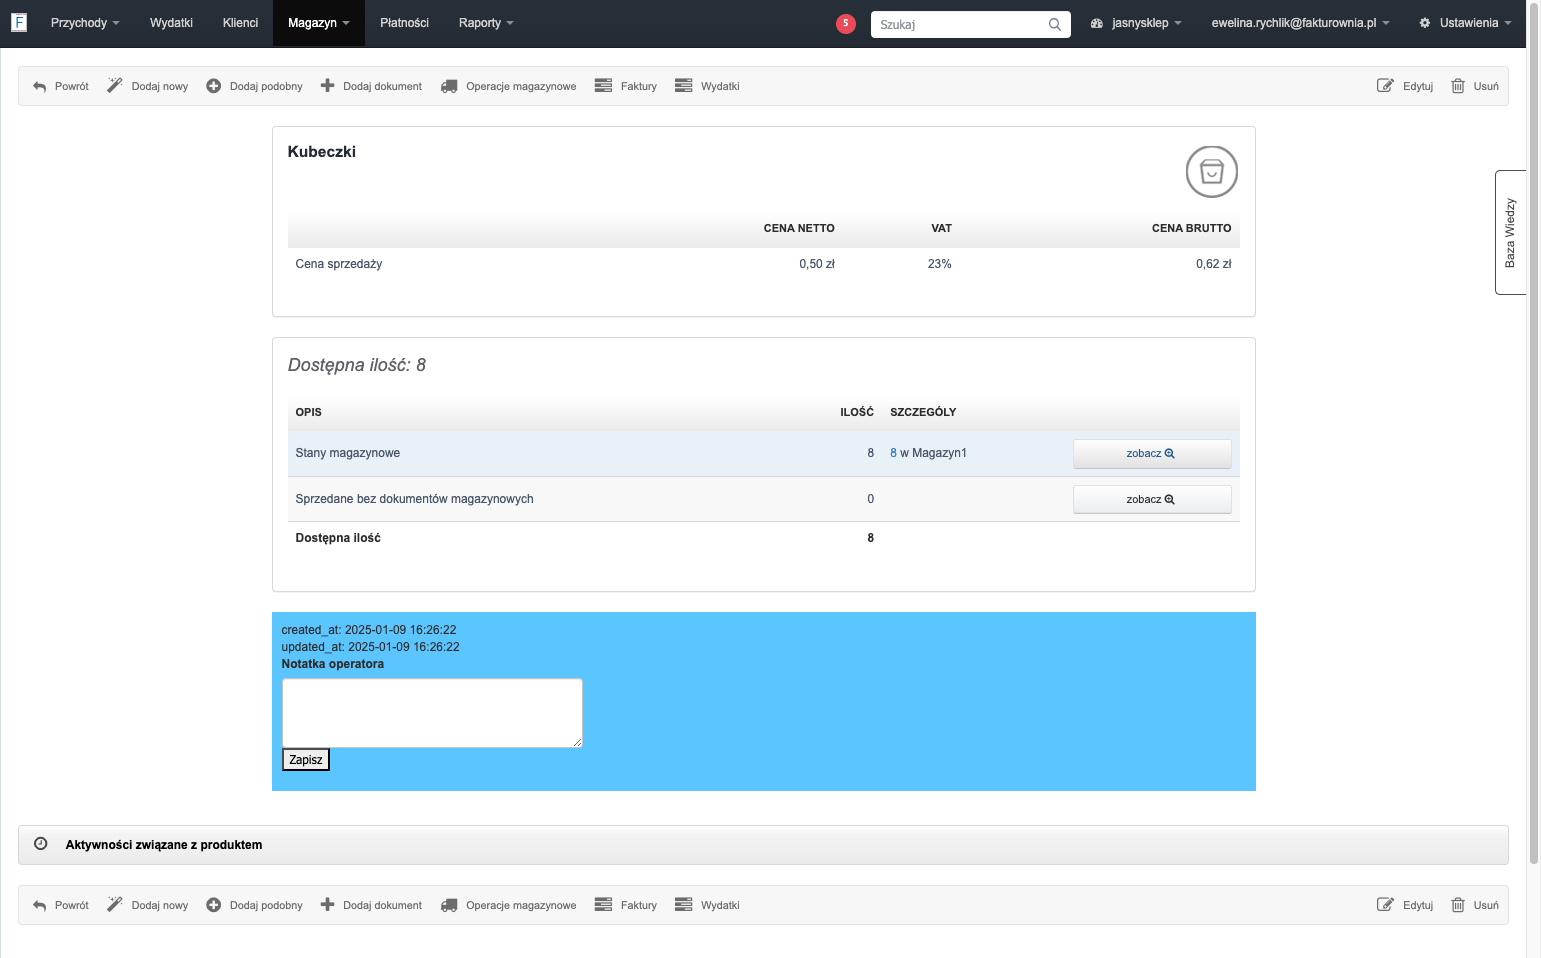Click Powrót in the bottom toolbar
1541x958 pixels.
(x=61, y=905)
